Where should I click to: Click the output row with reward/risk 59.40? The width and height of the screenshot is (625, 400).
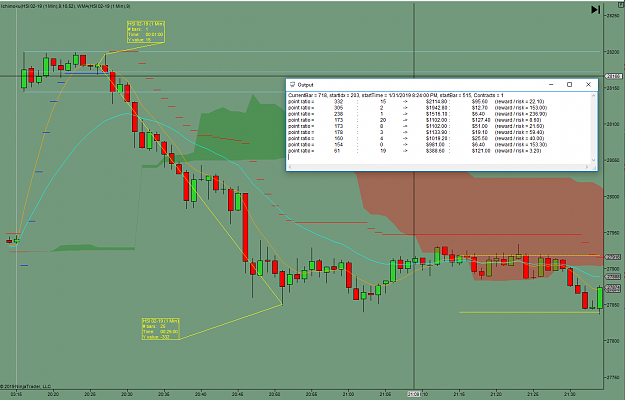tap(416, 132)
